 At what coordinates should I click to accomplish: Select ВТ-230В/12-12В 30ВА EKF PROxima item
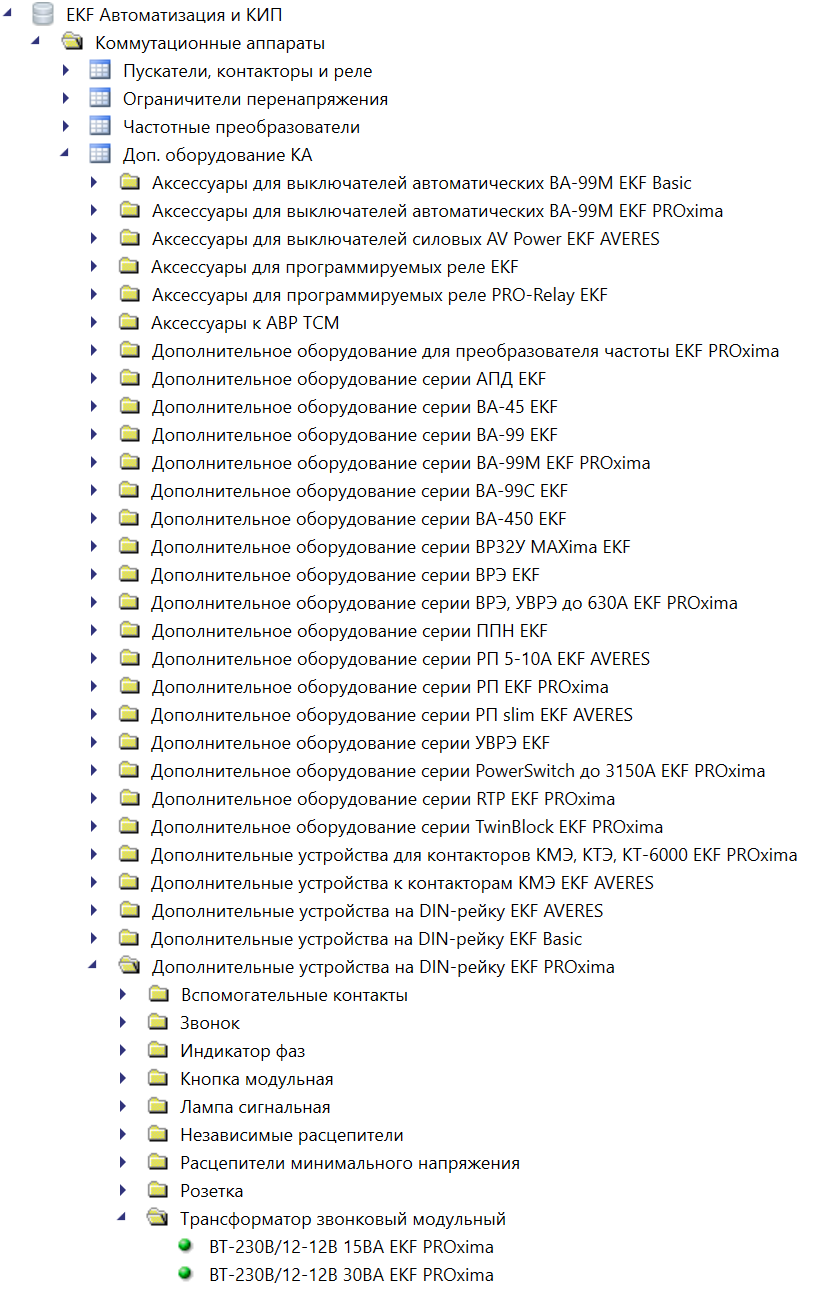pyautogui.click(x=351, y=1275)
